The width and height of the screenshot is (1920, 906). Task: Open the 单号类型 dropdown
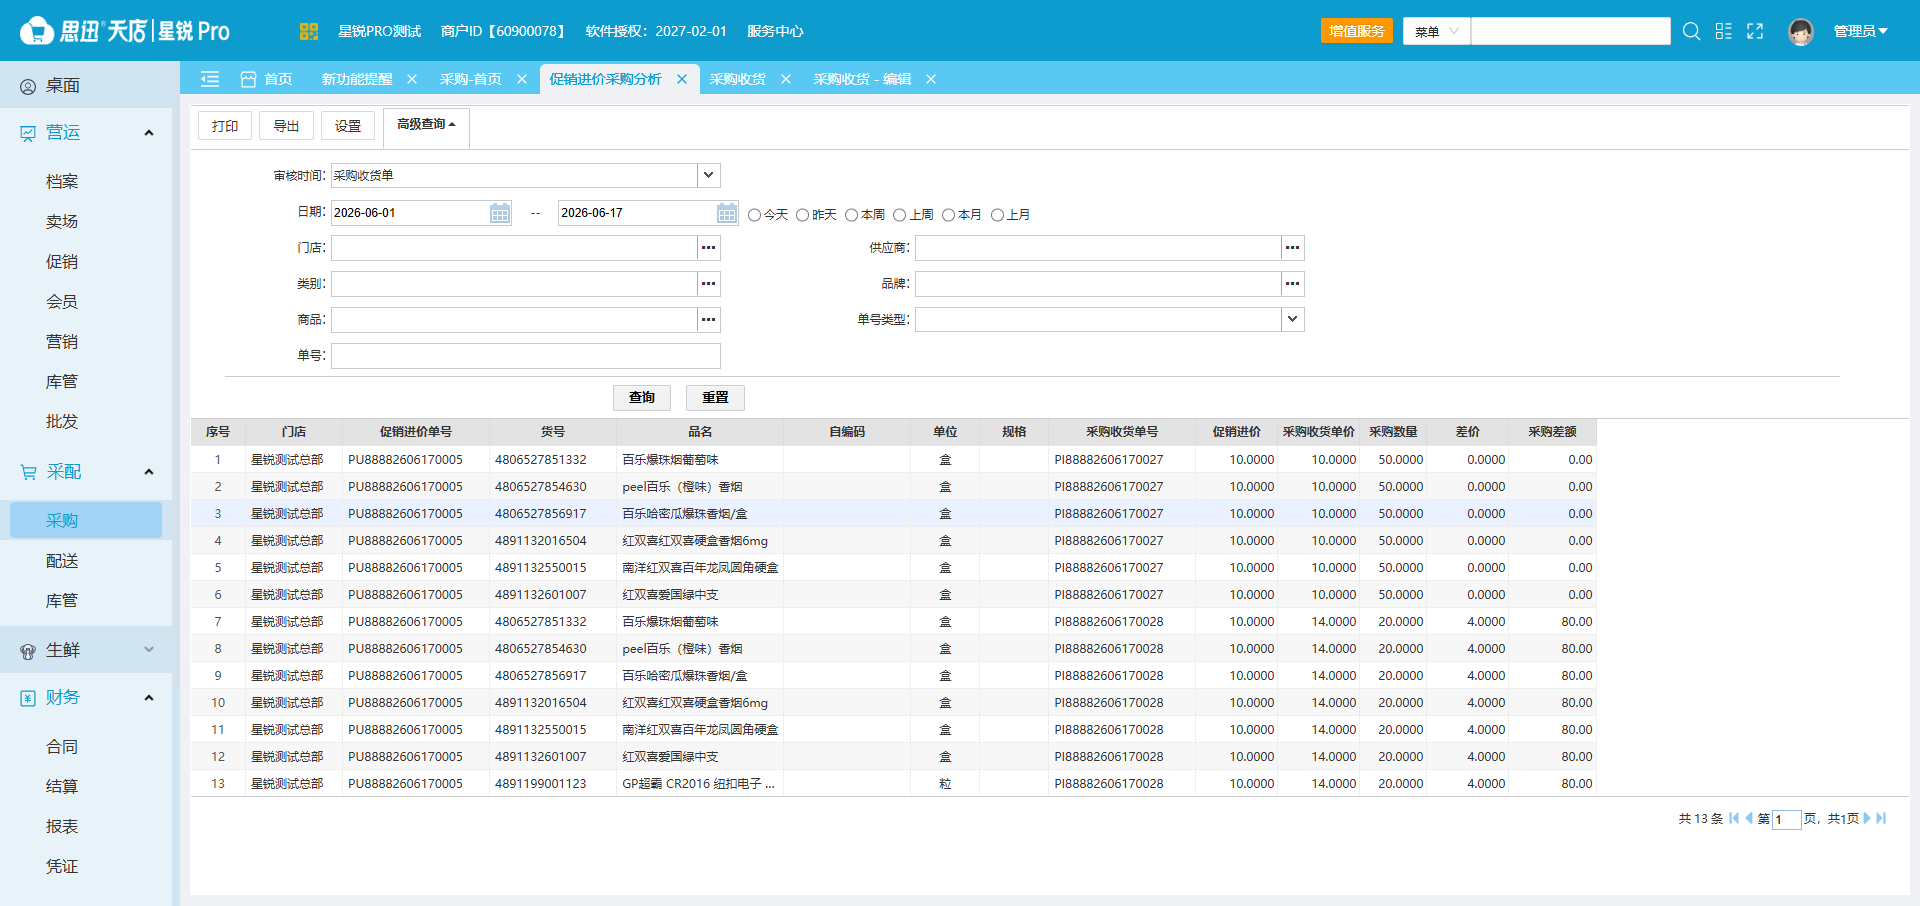pos(1110,320)
